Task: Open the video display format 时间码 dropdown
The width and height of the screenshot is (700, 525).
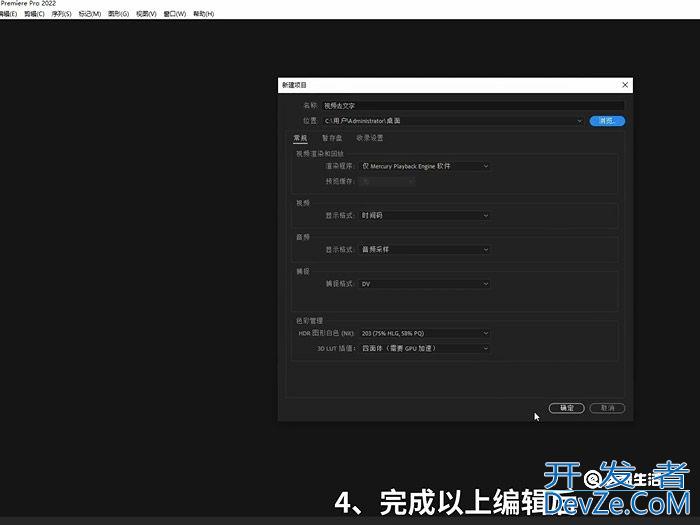Action: pyautogui.click(x=424, y=216)
